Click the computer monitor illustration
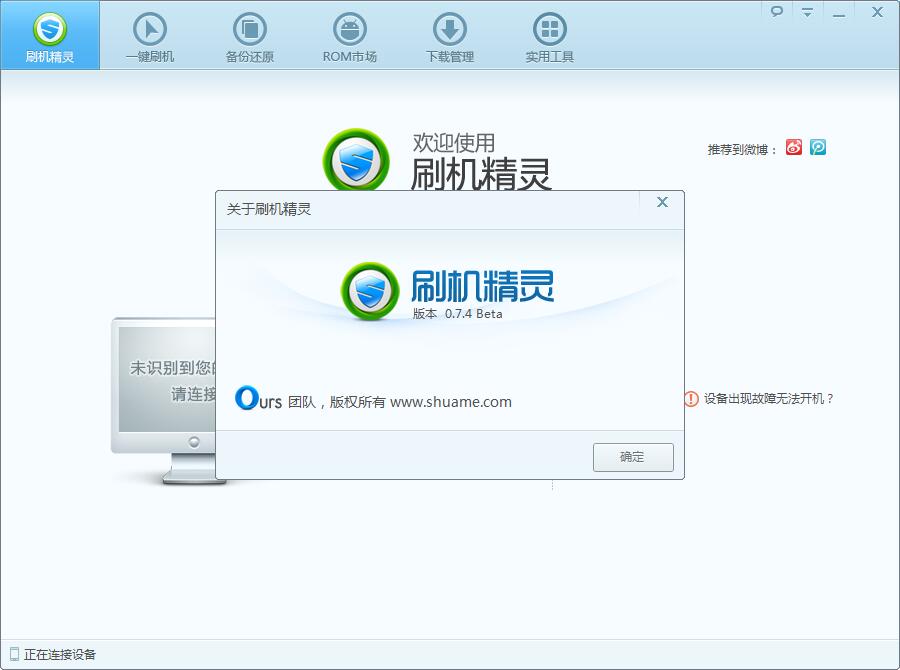The image size is (900, 670). [164, 401]
